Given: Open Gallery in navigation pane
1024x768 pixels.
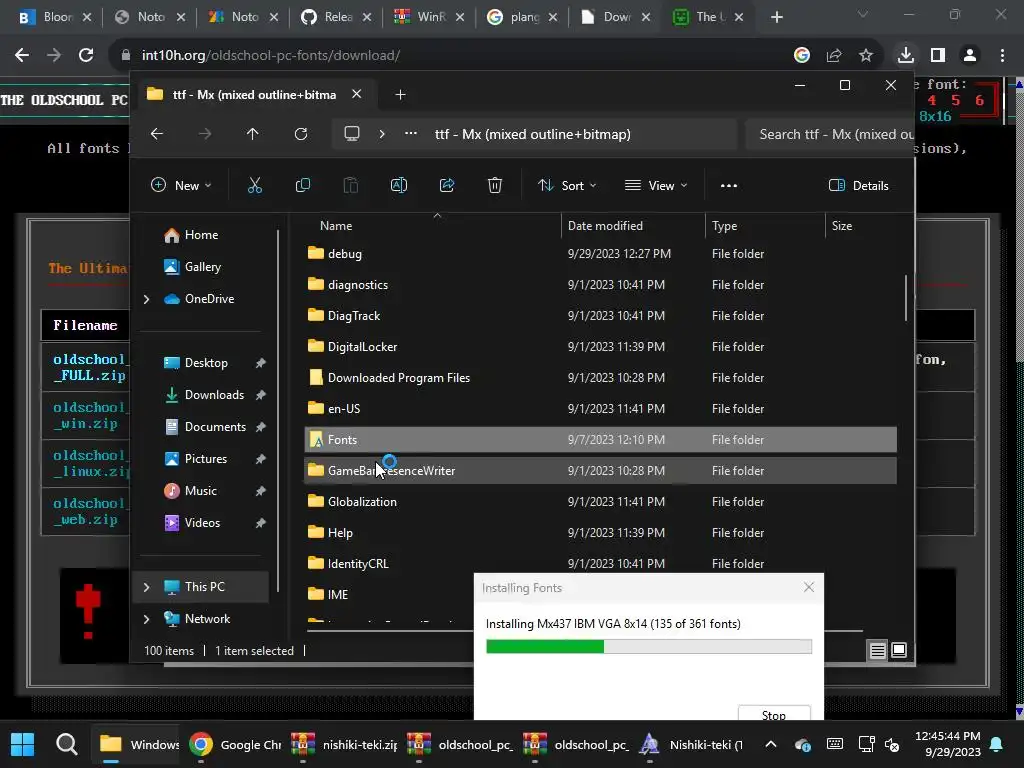Looking at the screenshot, I should tap(193, 267).
